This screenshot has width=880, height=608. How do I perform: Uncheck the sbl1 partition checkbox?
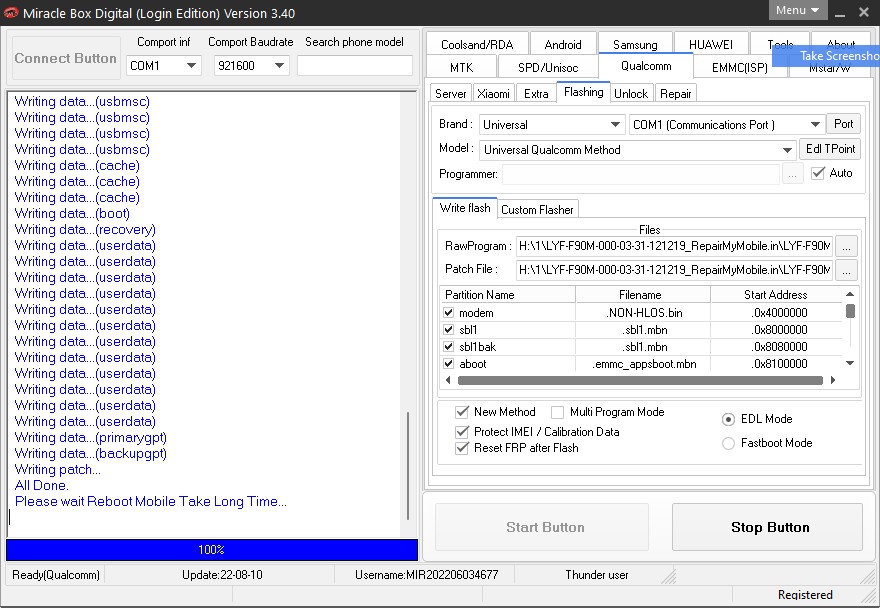pos(448,330)
